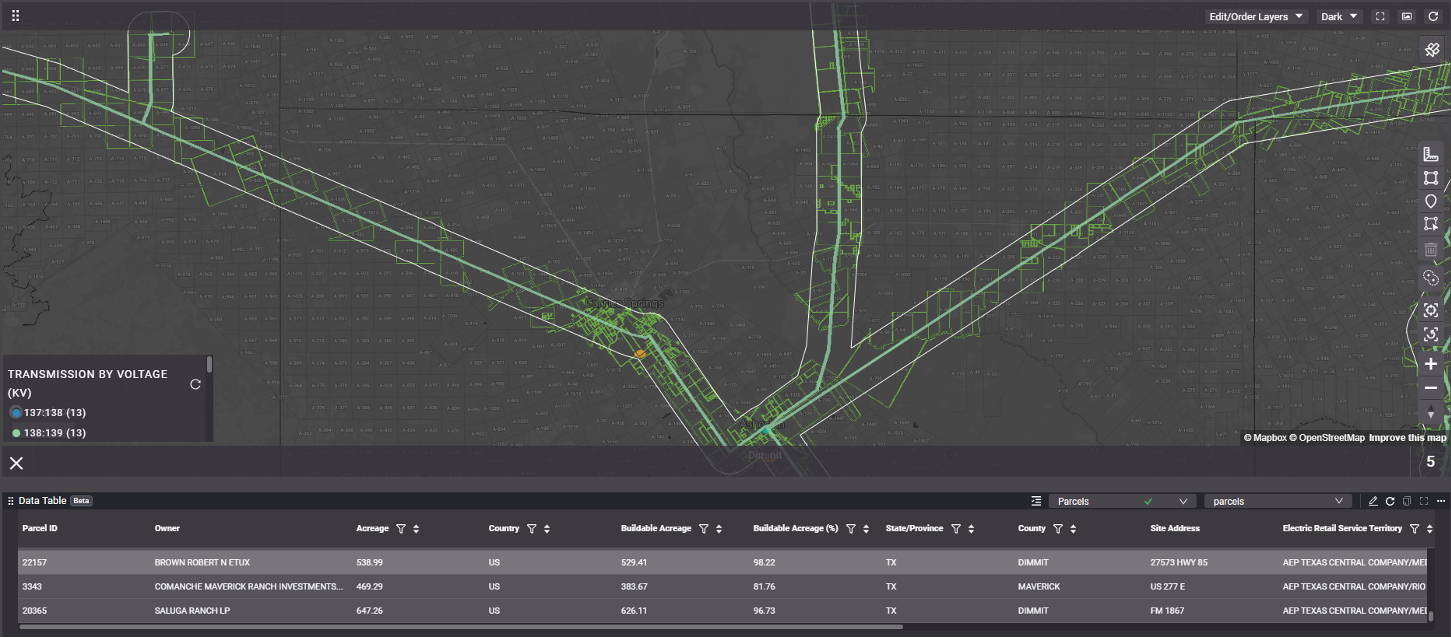1451x638 pixels.
Task: Open Data Table more options menu
Action: tap(1441, 501)
